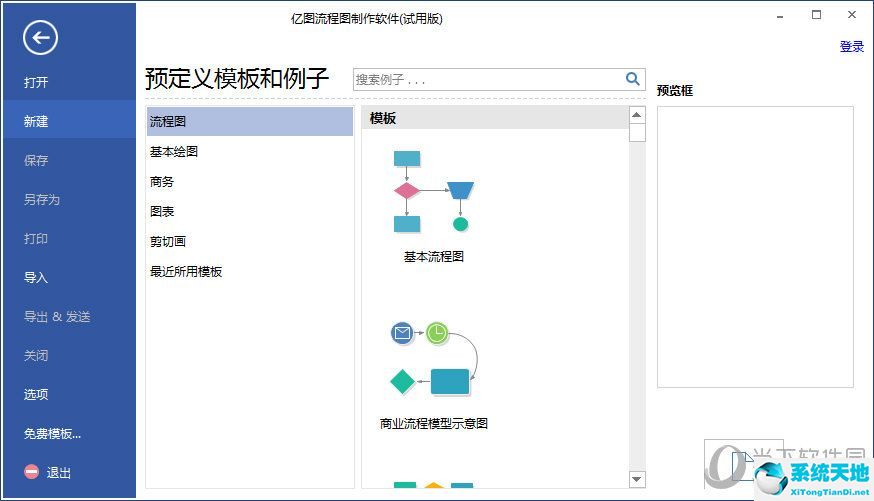The width and height of the screenshot is (874, 501).
Task: Open the 打开 menu item
Action: 36,82
